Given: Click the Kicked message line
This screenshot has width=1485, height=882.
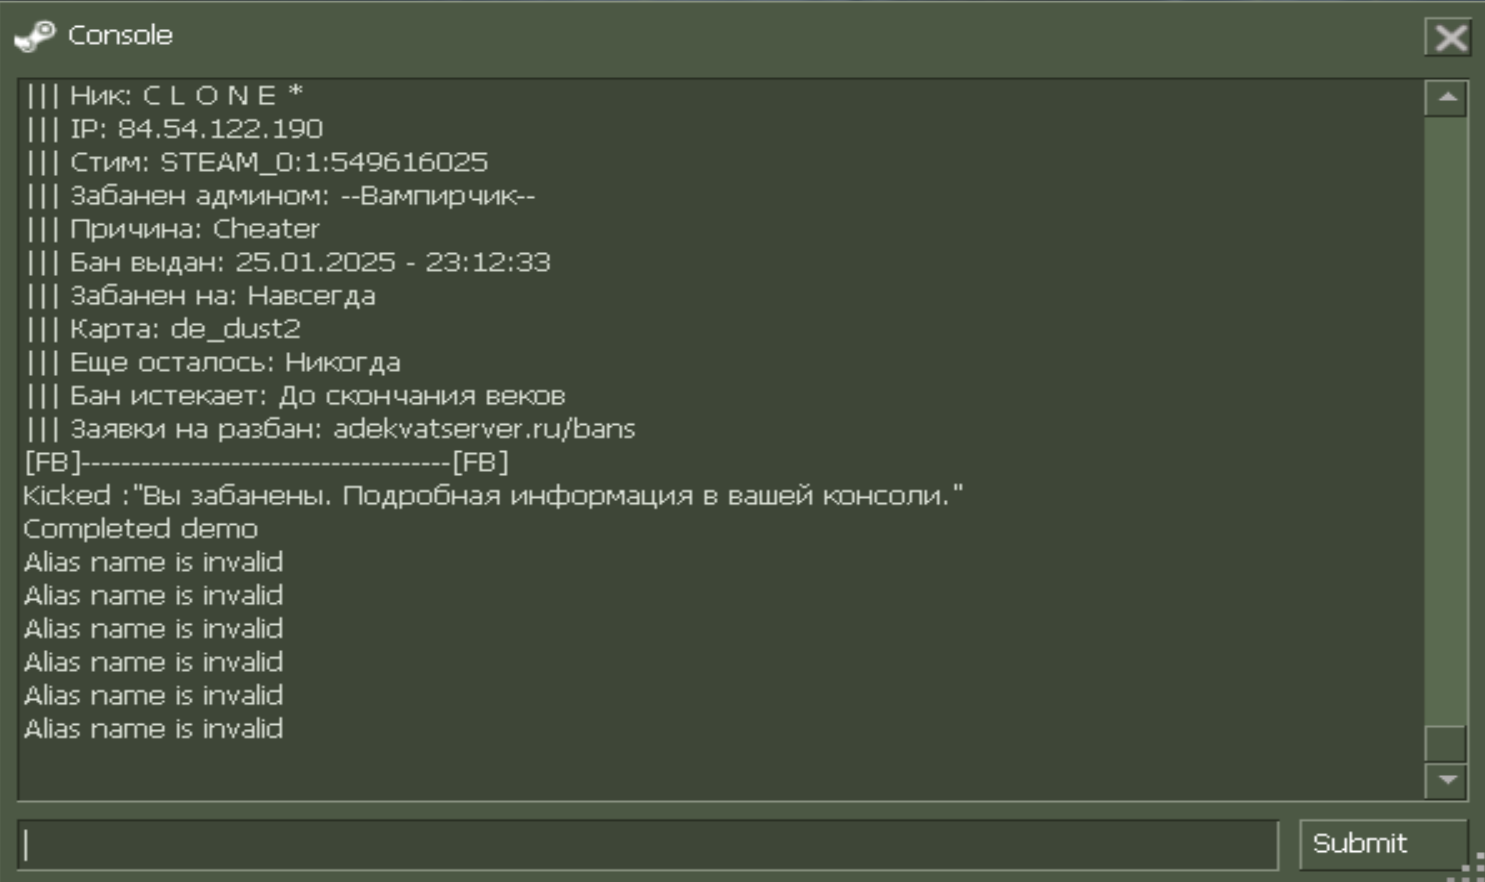Looking at the screenshot, I should (493, 496).
